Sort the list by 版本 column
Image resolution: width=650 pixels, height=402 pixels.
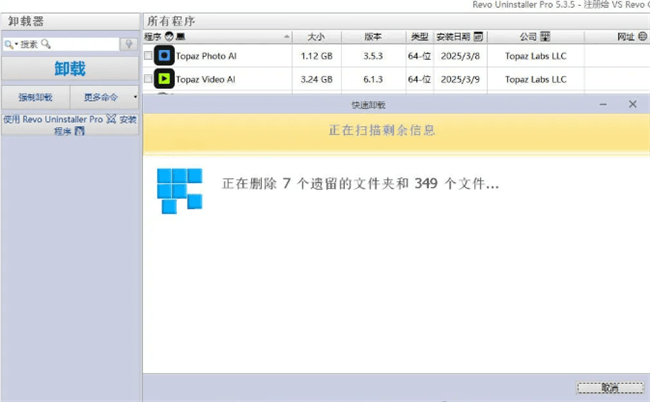373,37
